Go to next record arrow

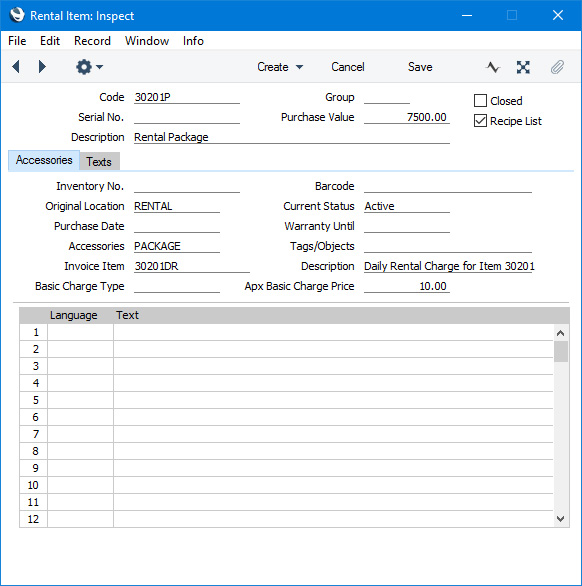pos(42,67)
